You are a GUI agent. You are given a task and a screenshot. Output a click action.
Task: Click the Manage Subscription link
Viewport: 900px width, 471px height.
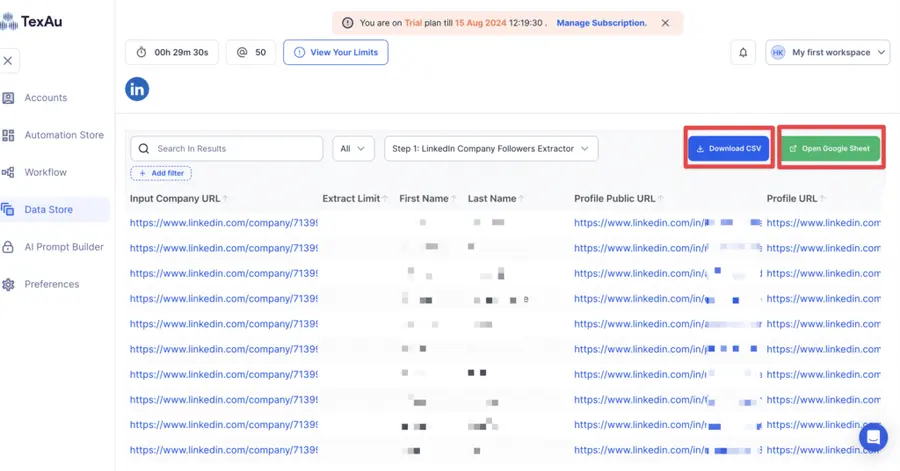pyautogui.click(x=602, y=23)
